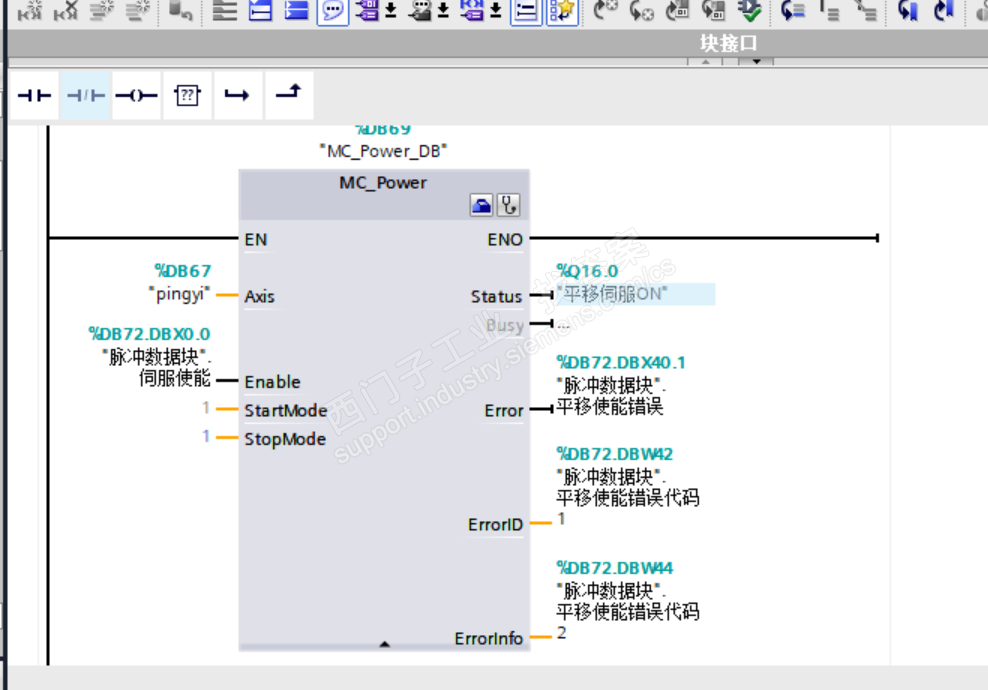Click the Axis input pin label
988x690 pixels.
pos(260,297)
